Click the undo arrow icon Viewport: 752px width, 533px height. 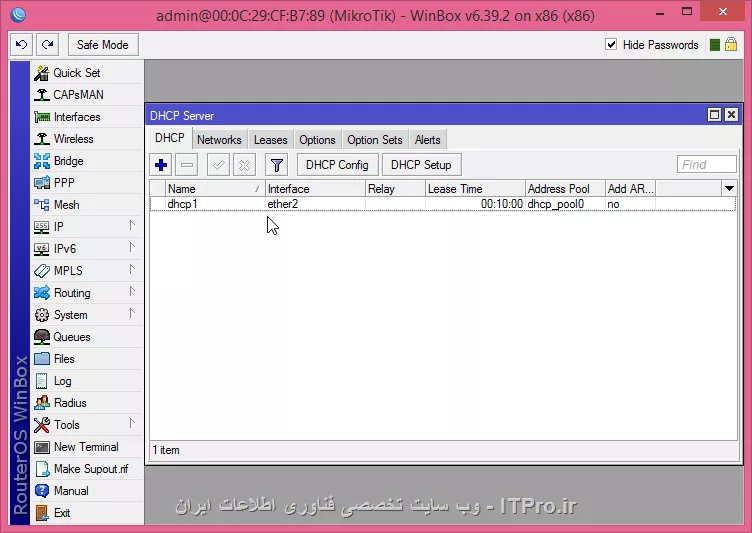pos(21,44)
